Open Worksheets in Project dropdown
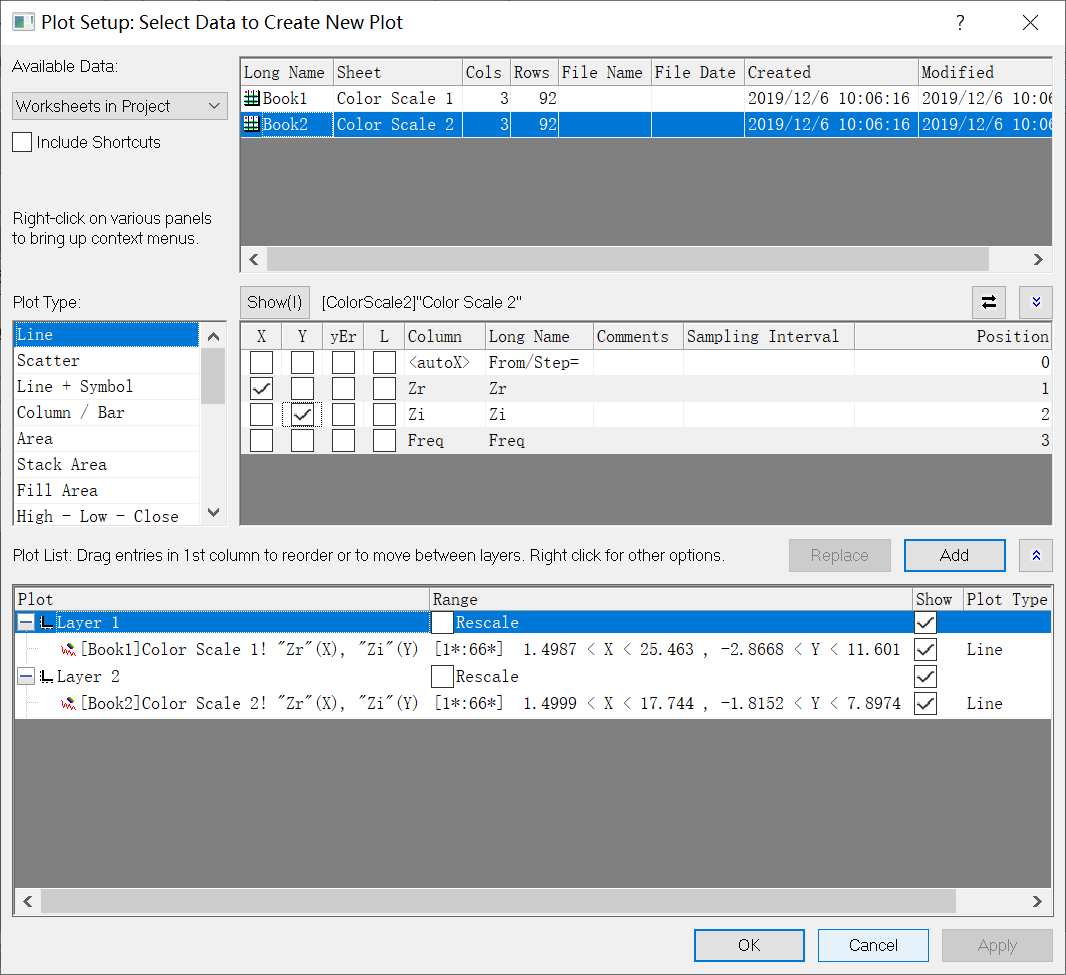 click(x=120, y=106)
